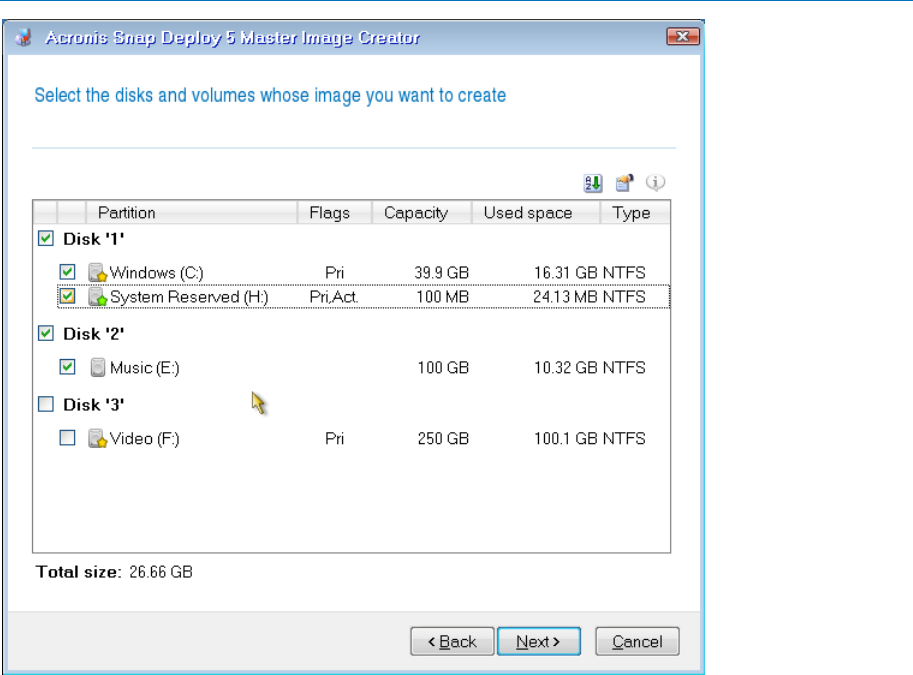Click the 10.32 GB used space value
This screenshot has width=913, height=675.
coord(565,368)
